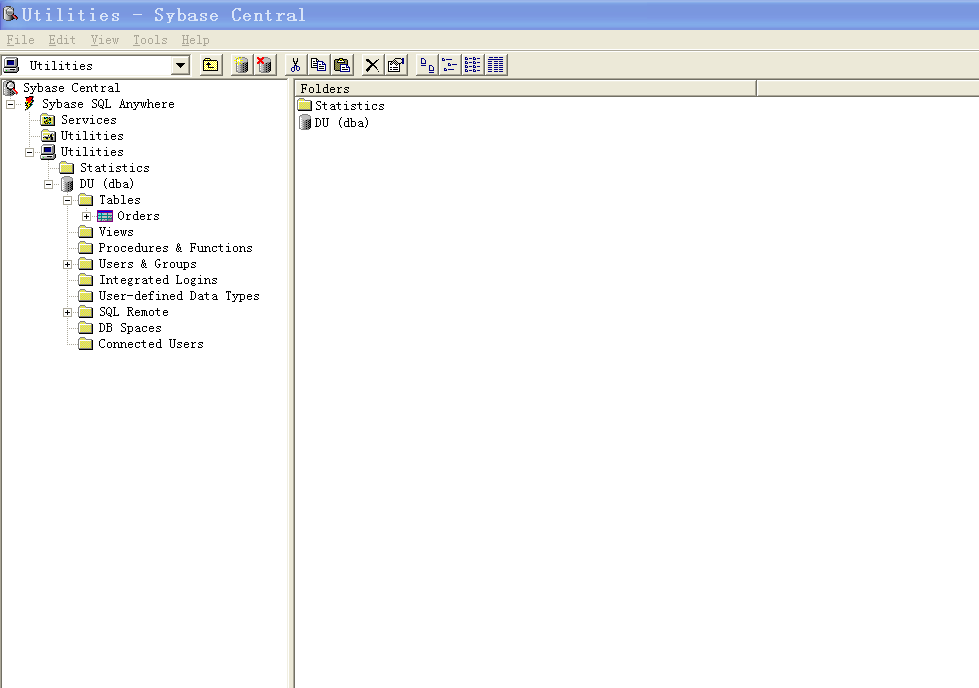Viewport: 979px width, 688px height.
Task: Open the View menu
Action: tap(104, 40)
